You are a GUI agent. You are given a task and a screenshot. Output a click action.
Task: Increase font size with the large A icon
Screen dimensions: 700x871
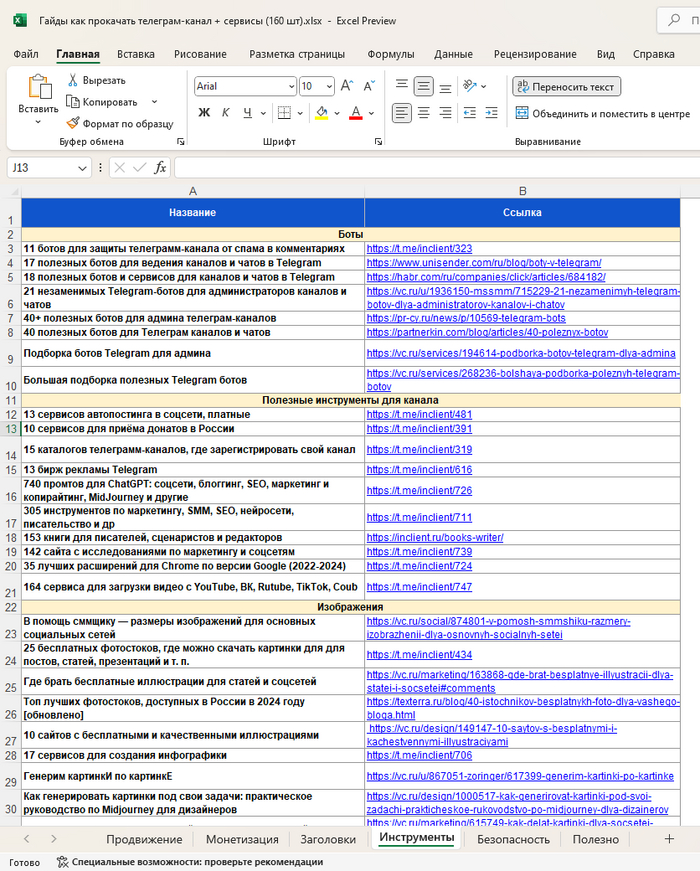coord(347,86)
